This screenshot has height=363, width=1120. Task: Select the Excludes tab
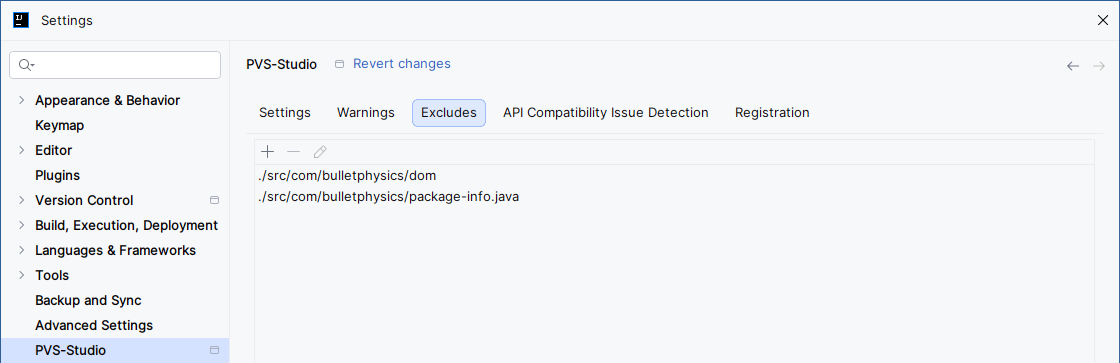point(449,113)
